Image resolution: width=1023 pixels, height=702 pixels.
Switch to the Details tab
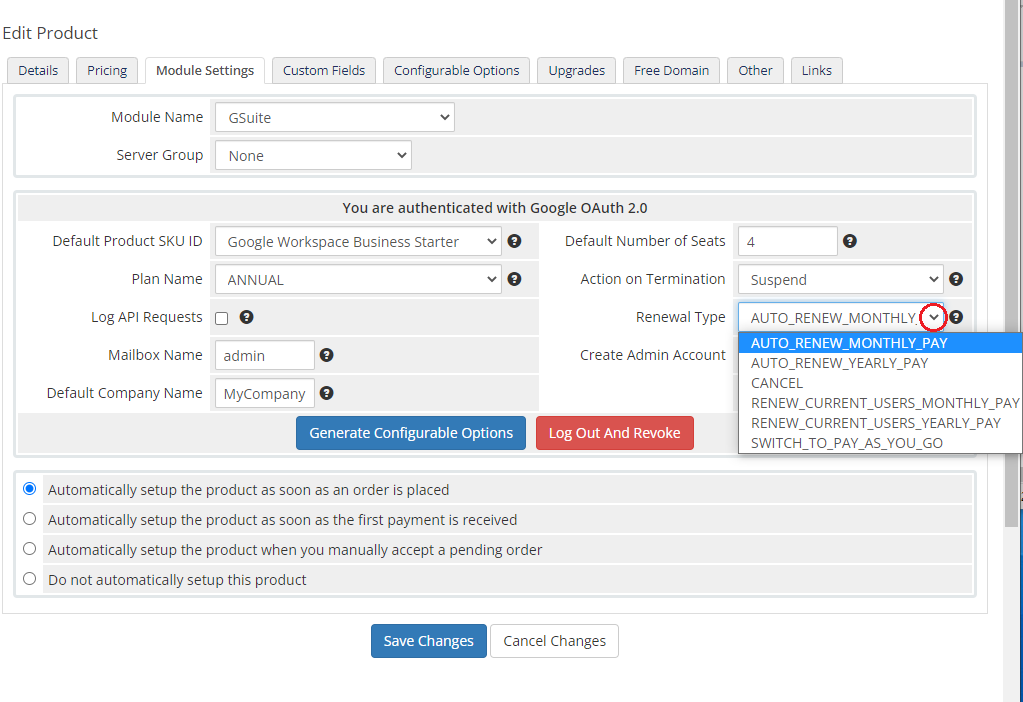coord(38,70)
